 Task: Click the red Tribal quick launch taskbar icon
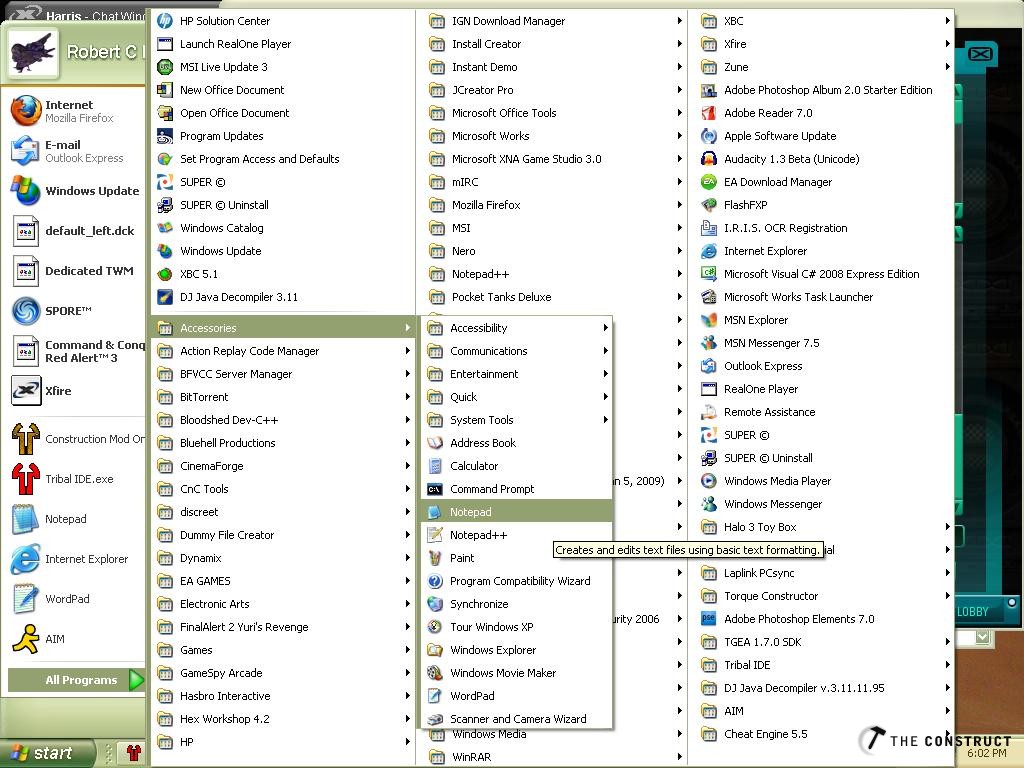pyautogui.click(x=134, y=753)
